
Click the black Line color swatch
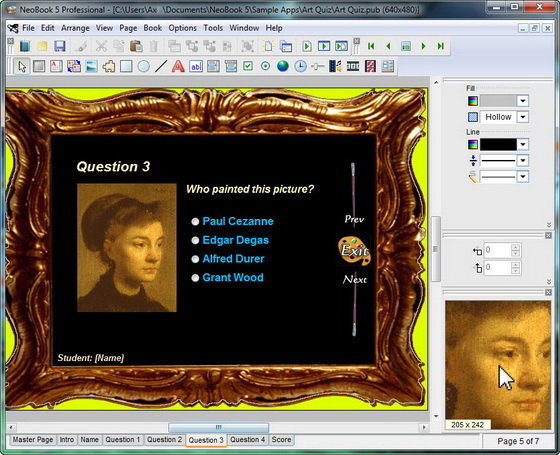[498, 145]
